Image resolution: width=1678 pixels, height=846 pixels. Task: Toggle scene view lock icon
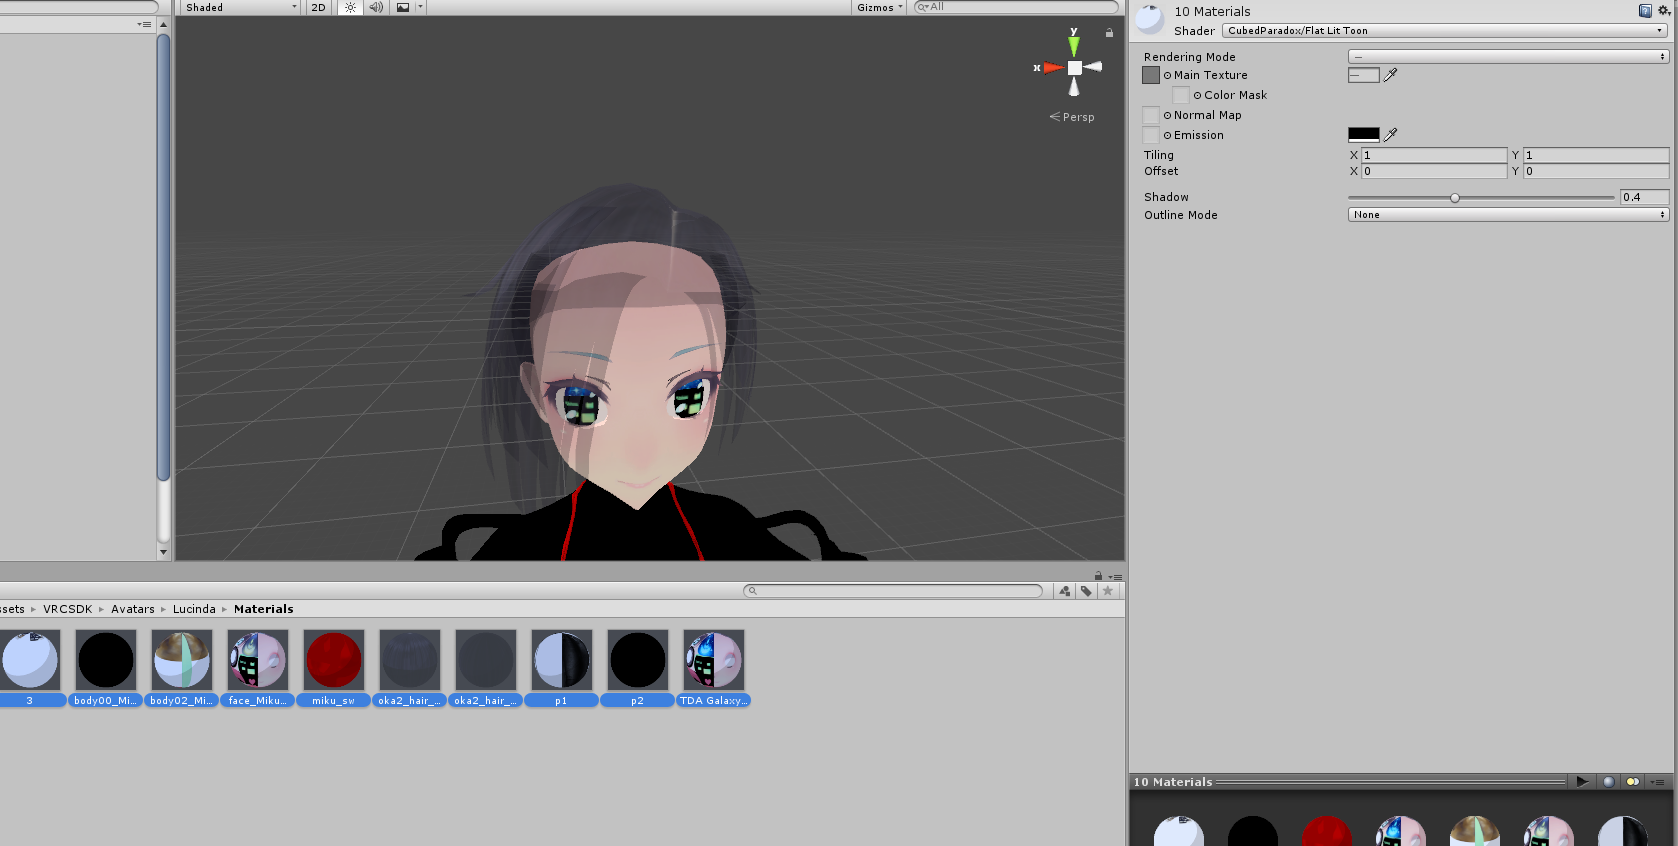click(1109, 33)
